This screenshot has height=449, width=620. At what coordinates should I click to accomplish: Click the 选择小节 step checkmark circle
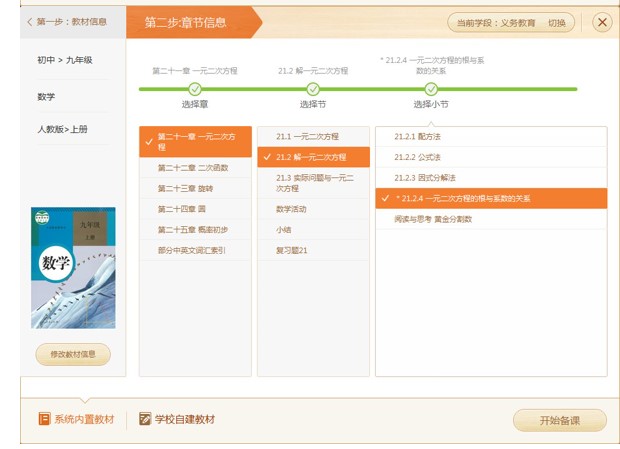tap(431, 89)
